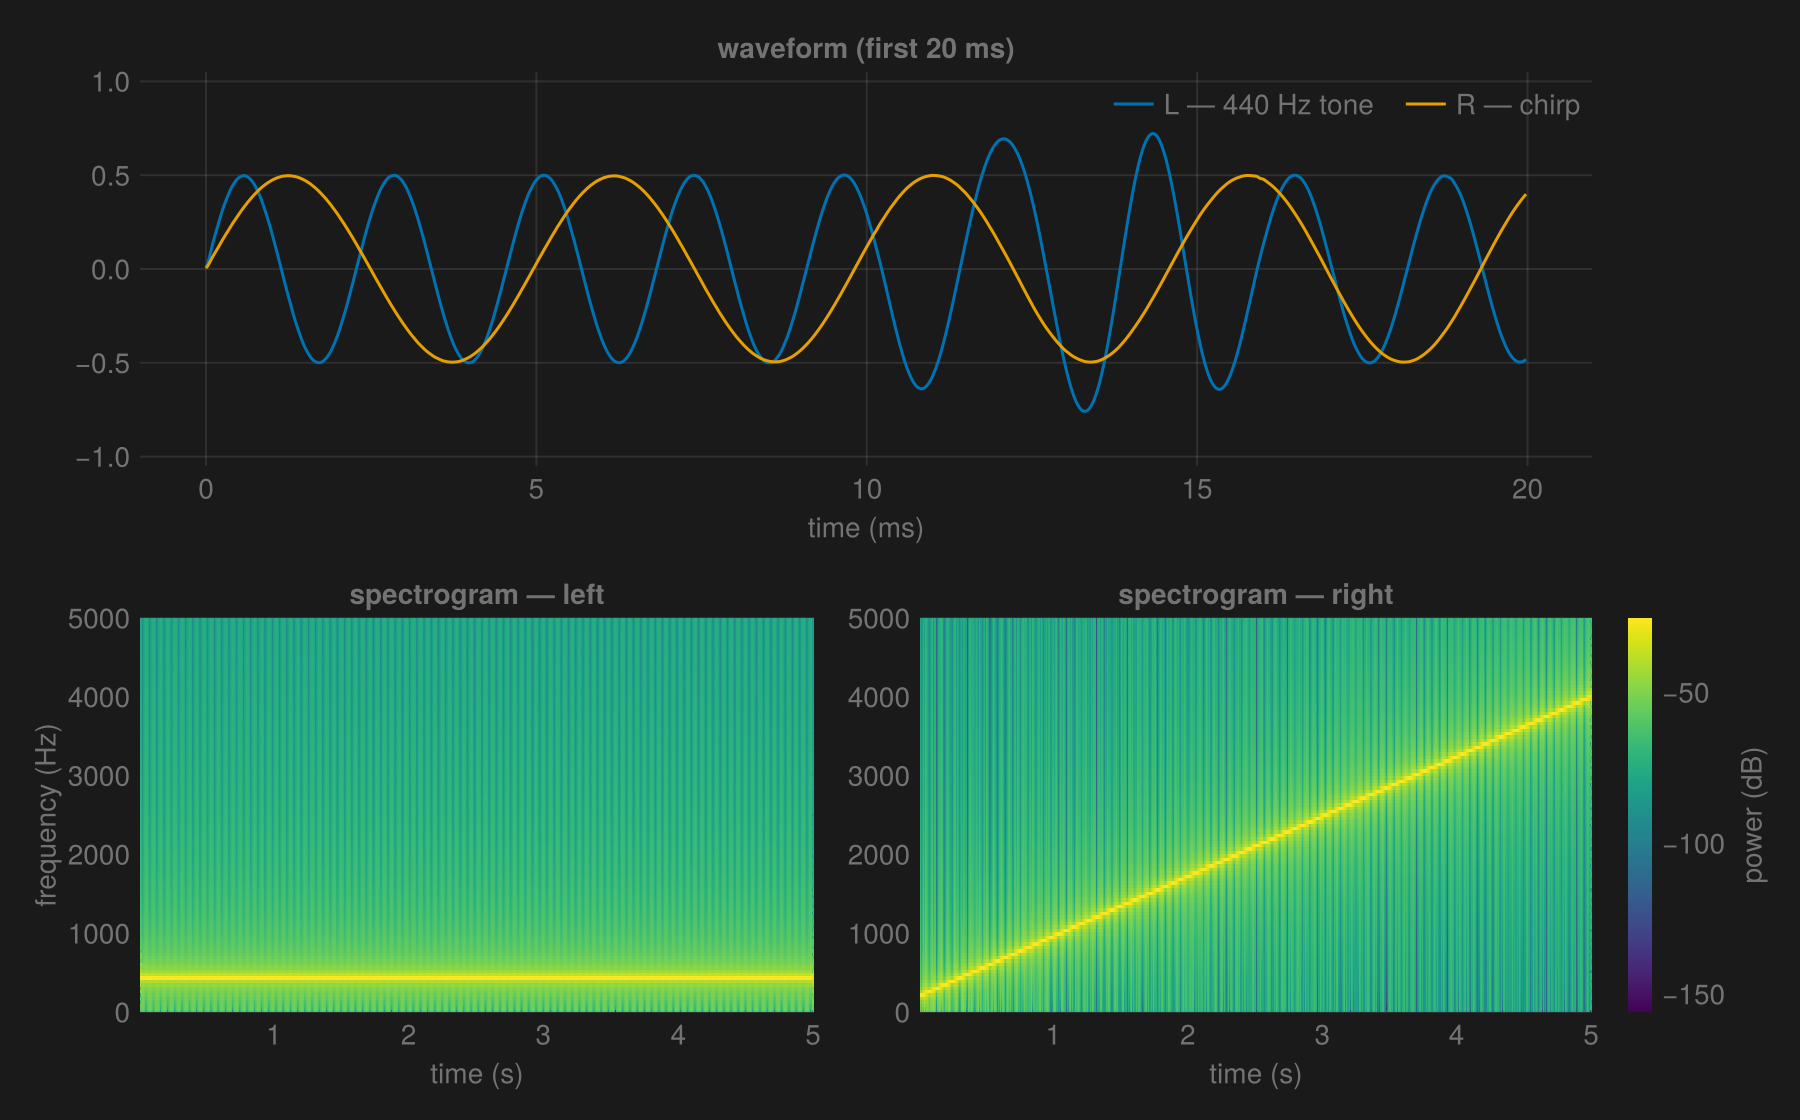Click the −150 colorbar tick label
Image resolution: width=1800 pixels, height=1120 pixels.
click(x=1693, y=995)
